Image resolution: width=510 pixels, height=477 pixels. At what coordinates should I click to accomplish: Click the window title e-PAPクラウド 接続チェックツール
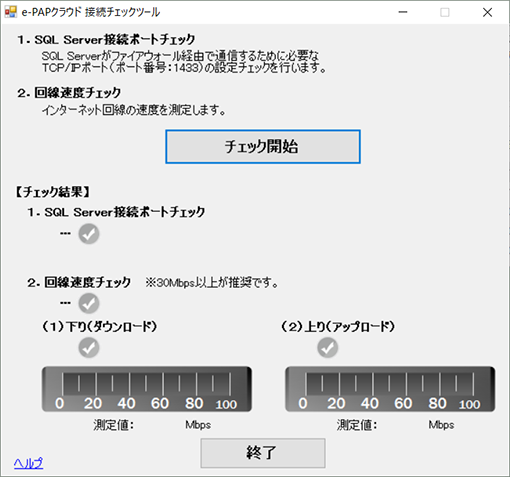(x=91, y=12)
